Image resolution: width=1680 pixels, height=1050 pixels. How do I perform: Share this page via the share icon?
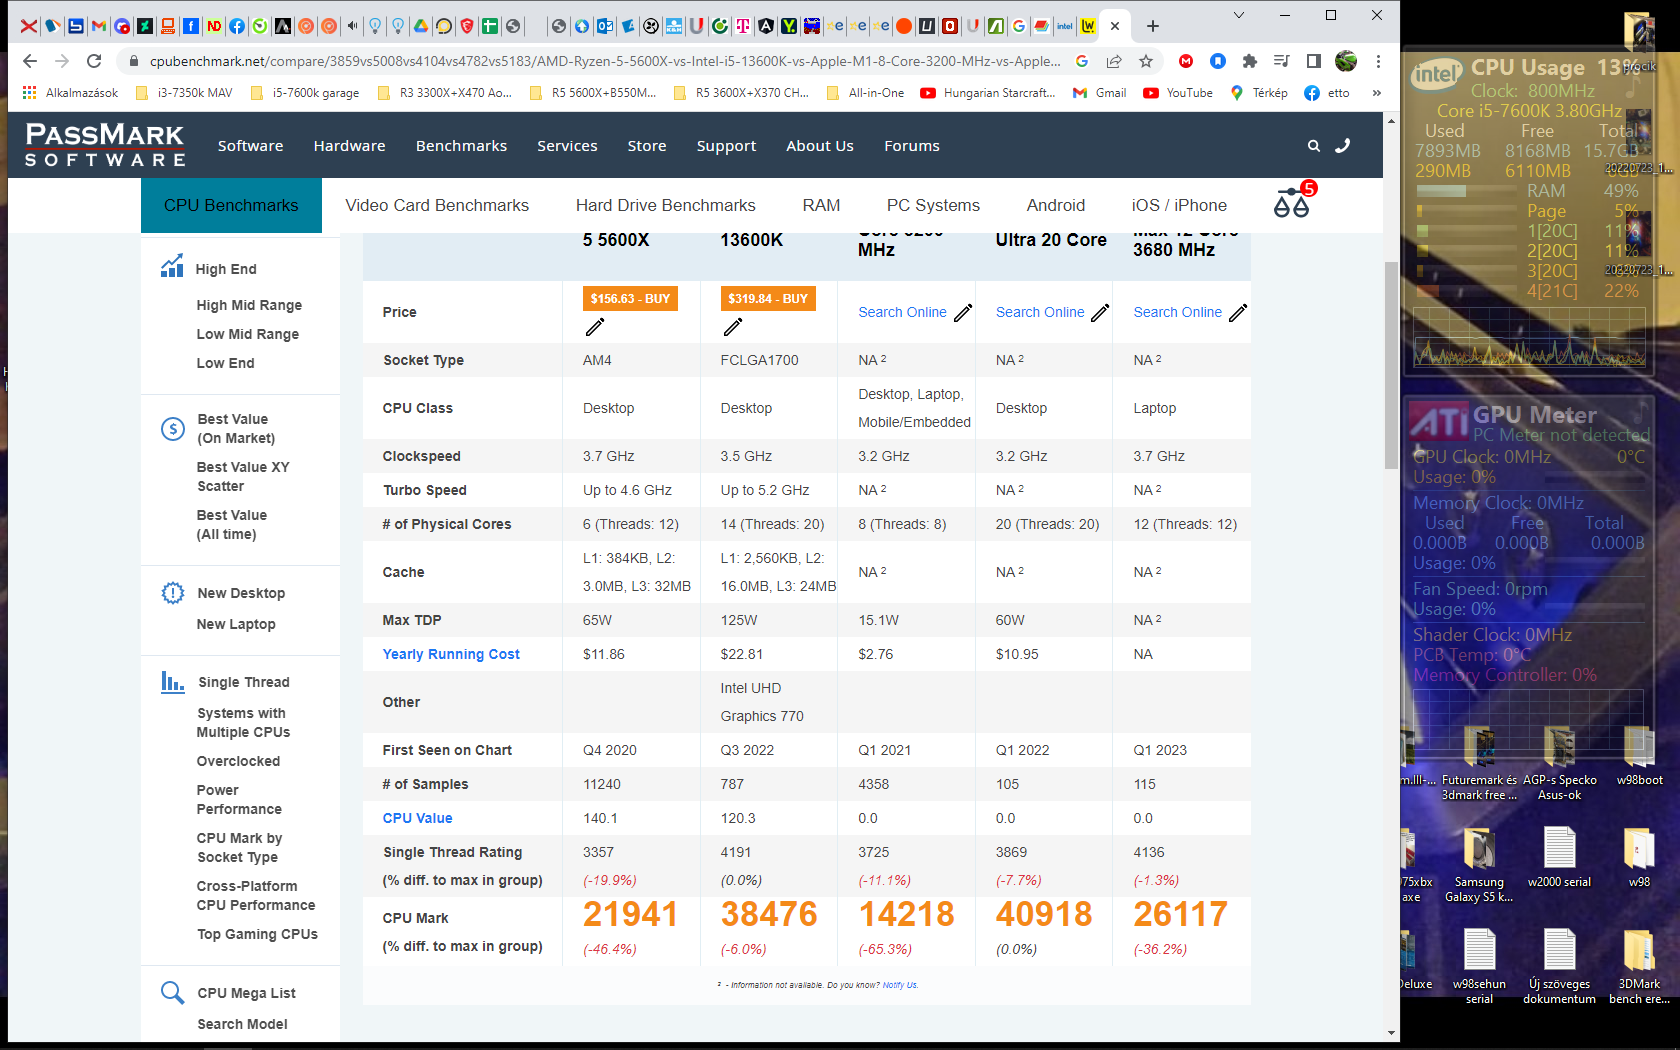1114,61
